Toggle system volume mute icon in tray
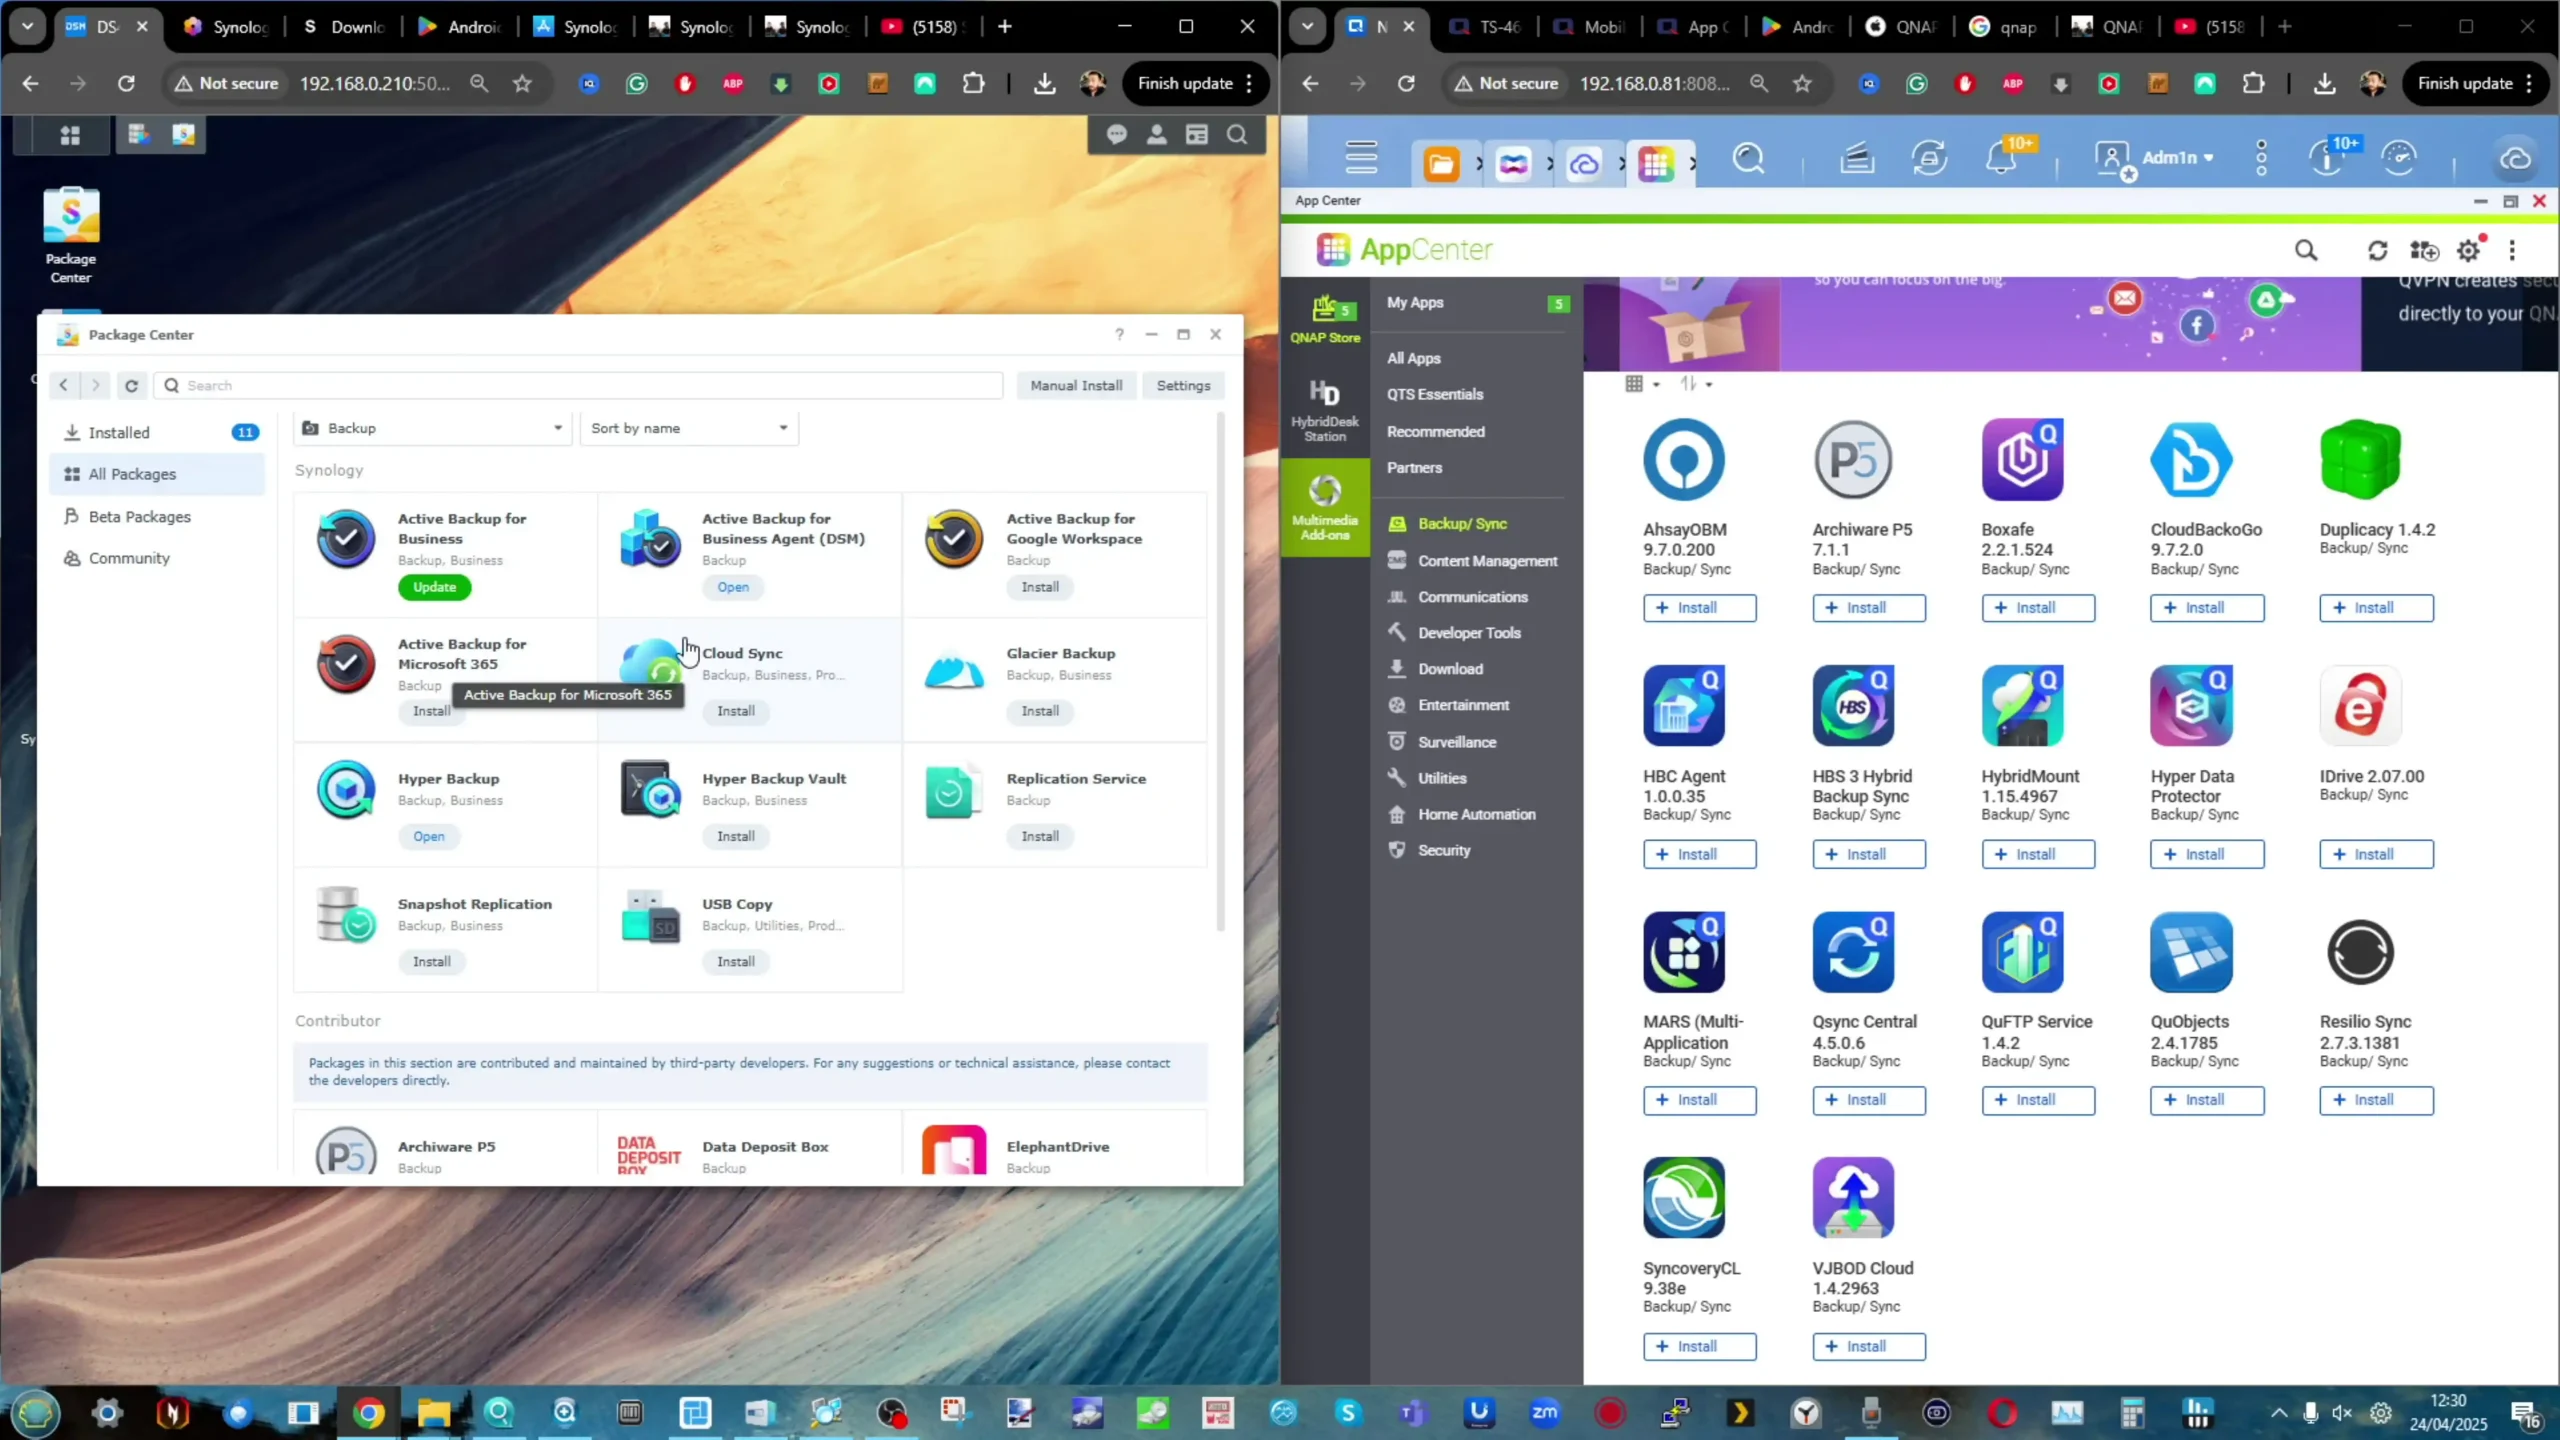Screen dimensions: 2560x1440 2342,1413
